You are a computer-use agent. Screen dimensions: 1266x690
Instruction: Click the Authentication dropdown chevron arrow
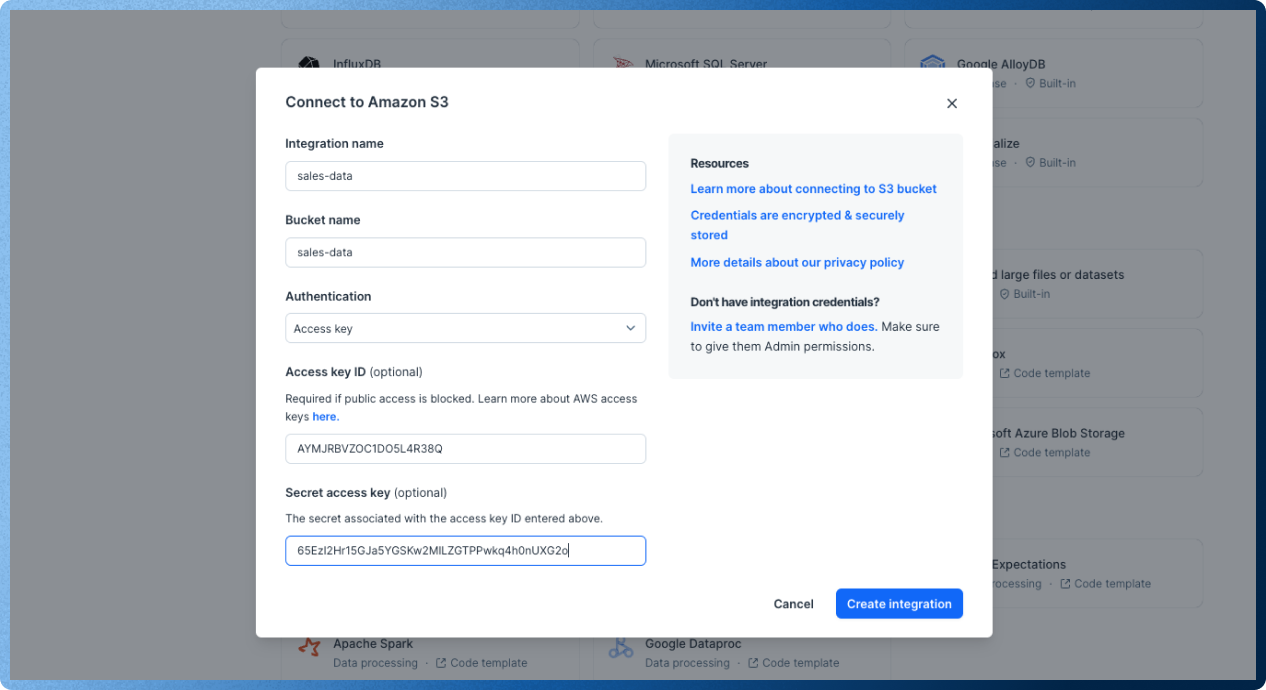pyautogui.click(x=631, y=328)
